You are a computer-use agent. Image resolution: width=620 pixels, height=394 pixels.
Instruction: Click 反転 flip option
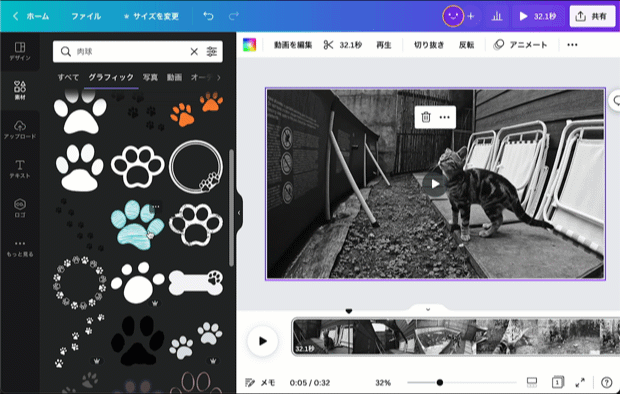466,45
